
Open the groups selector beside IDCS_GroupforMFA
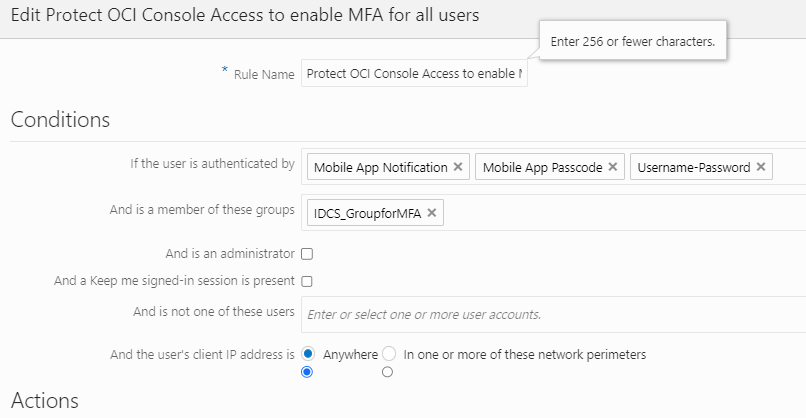coord(620,212)
